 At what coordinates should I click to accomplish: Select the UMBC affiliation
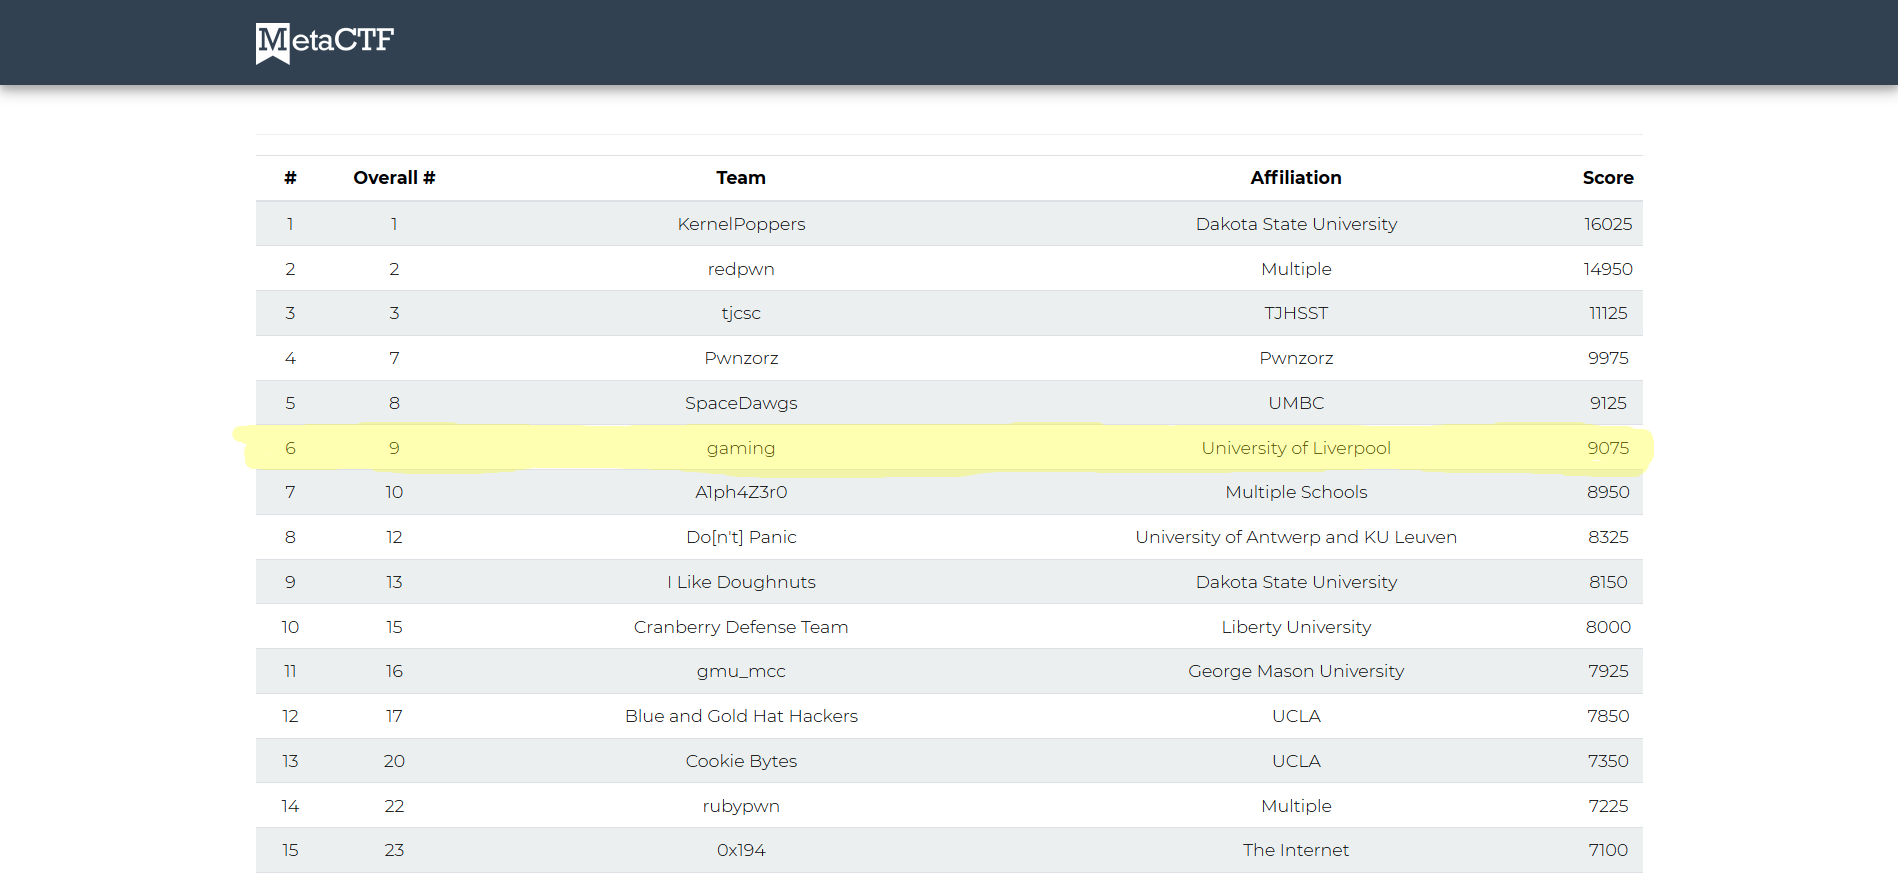[1296, 403]
